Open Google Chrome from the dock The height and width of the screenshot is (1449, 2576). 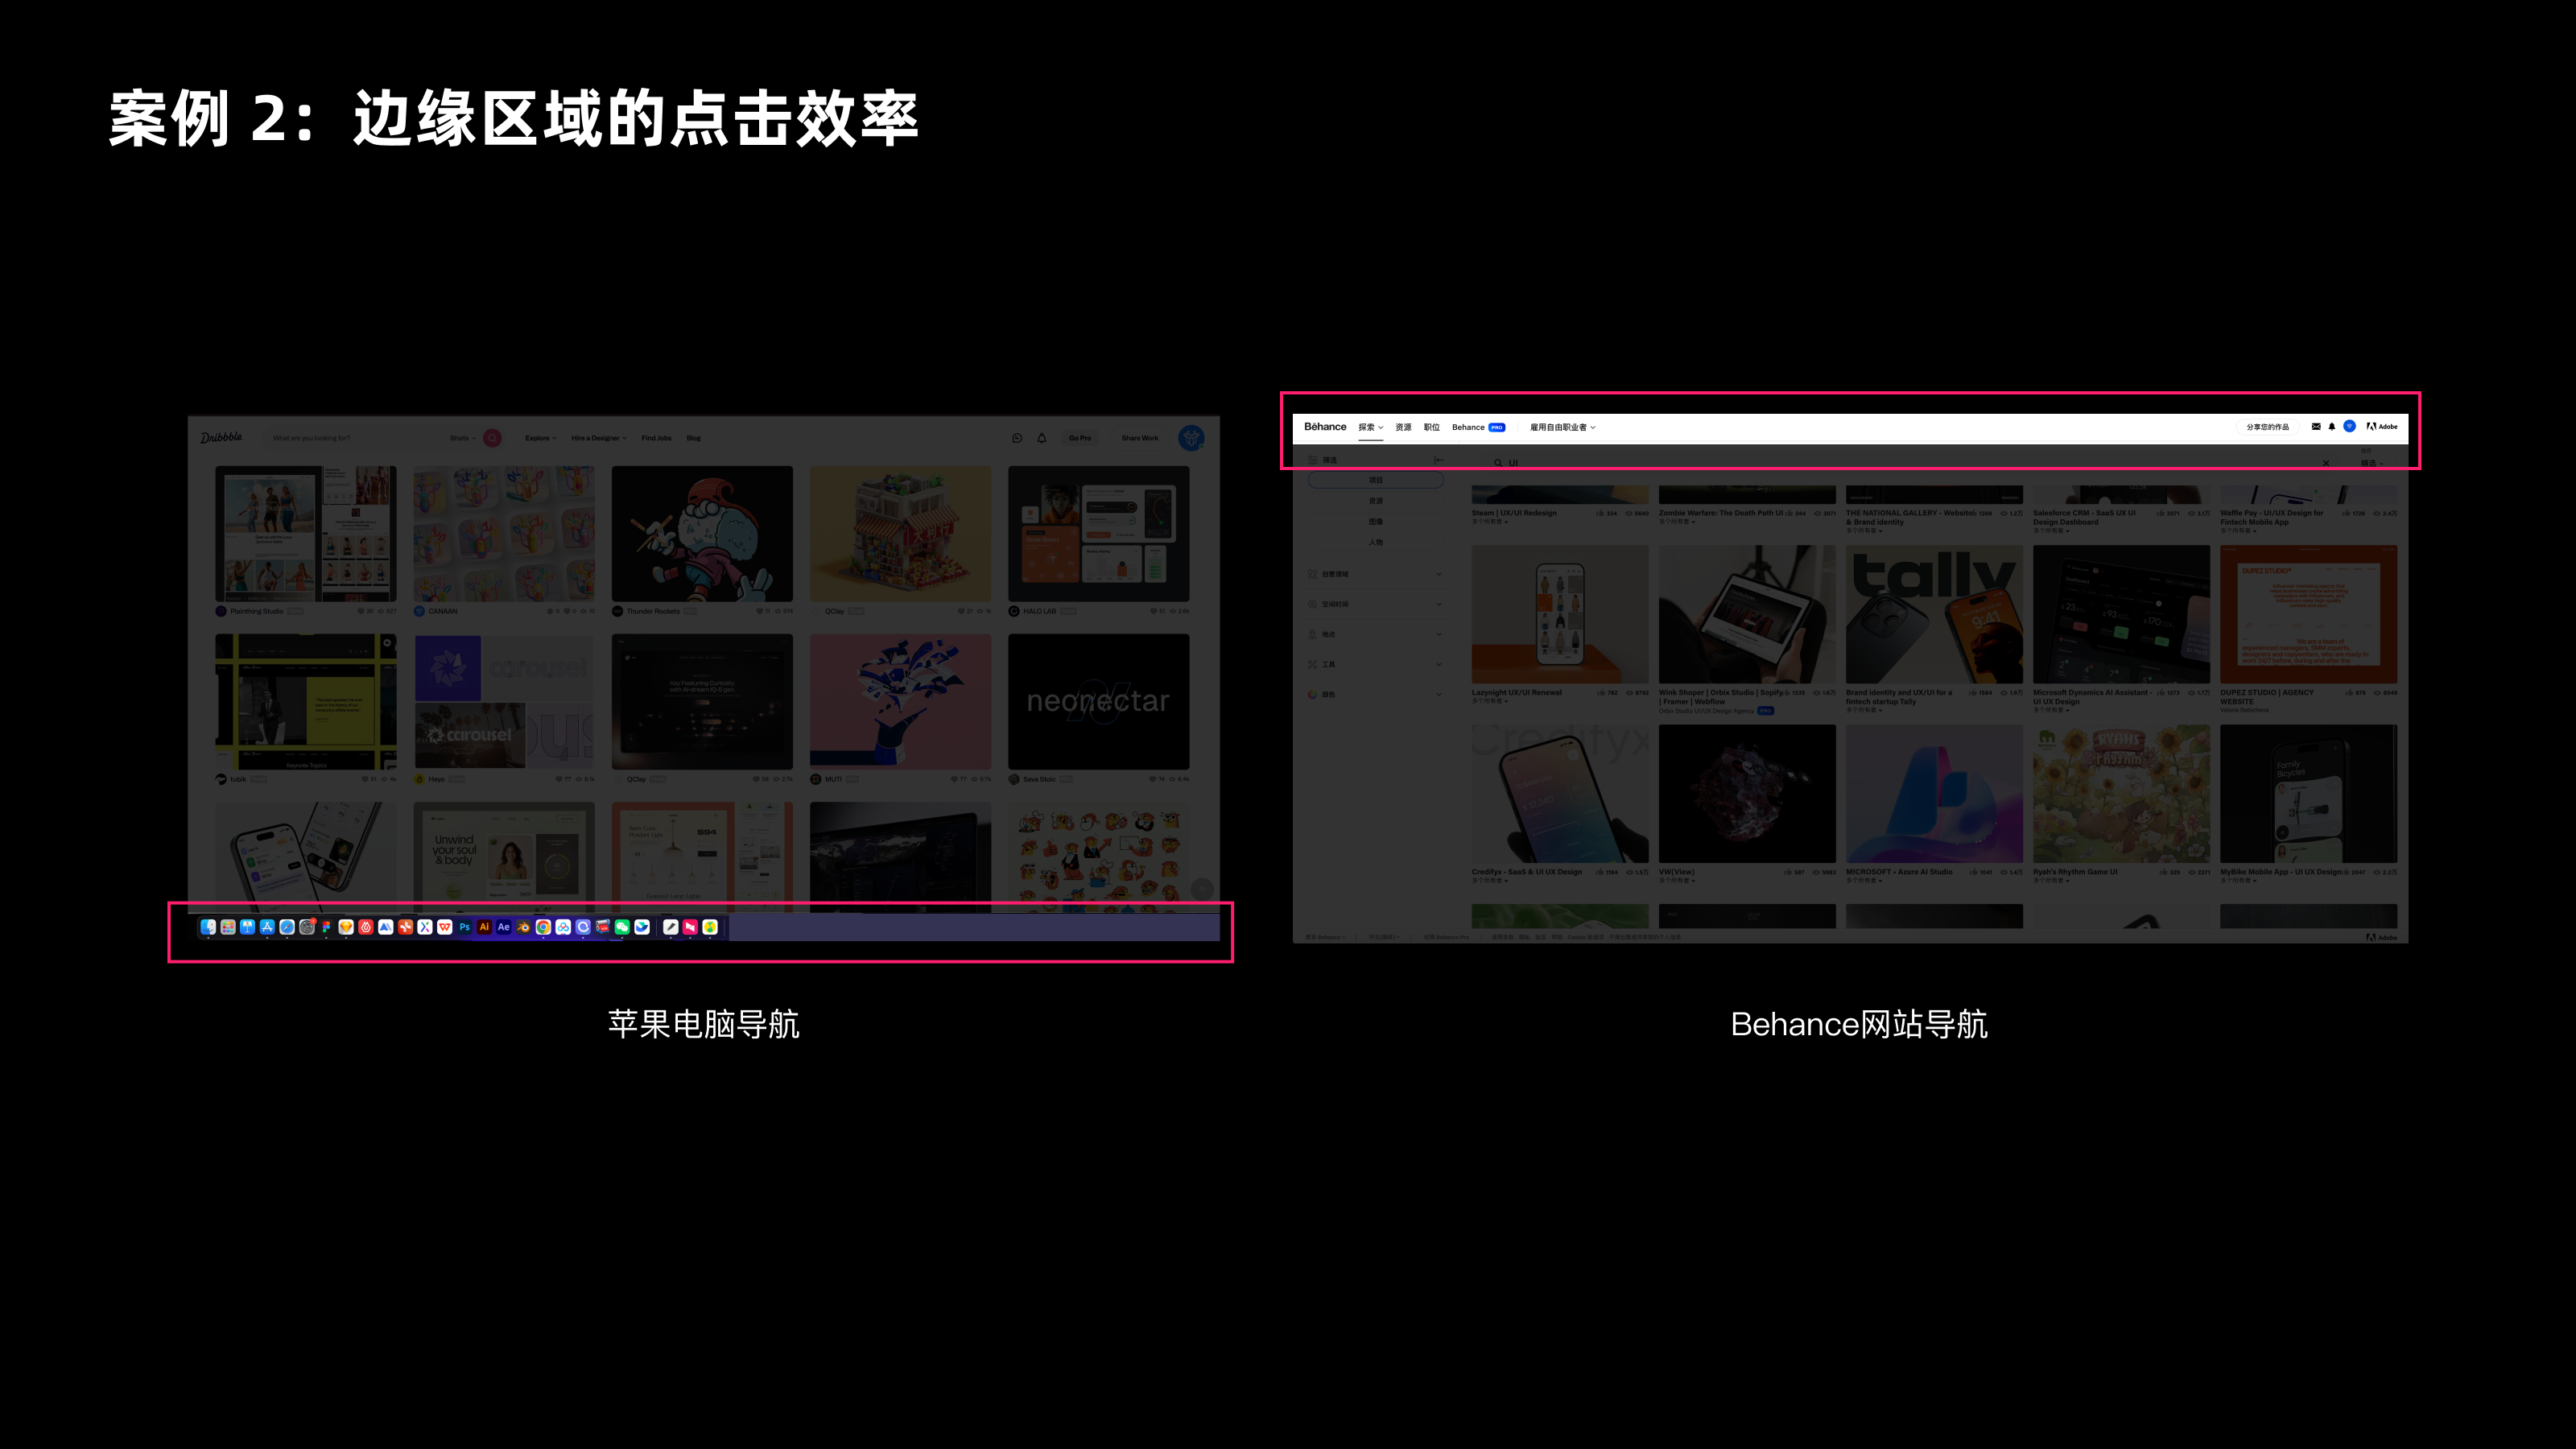[x=544, y=927]
